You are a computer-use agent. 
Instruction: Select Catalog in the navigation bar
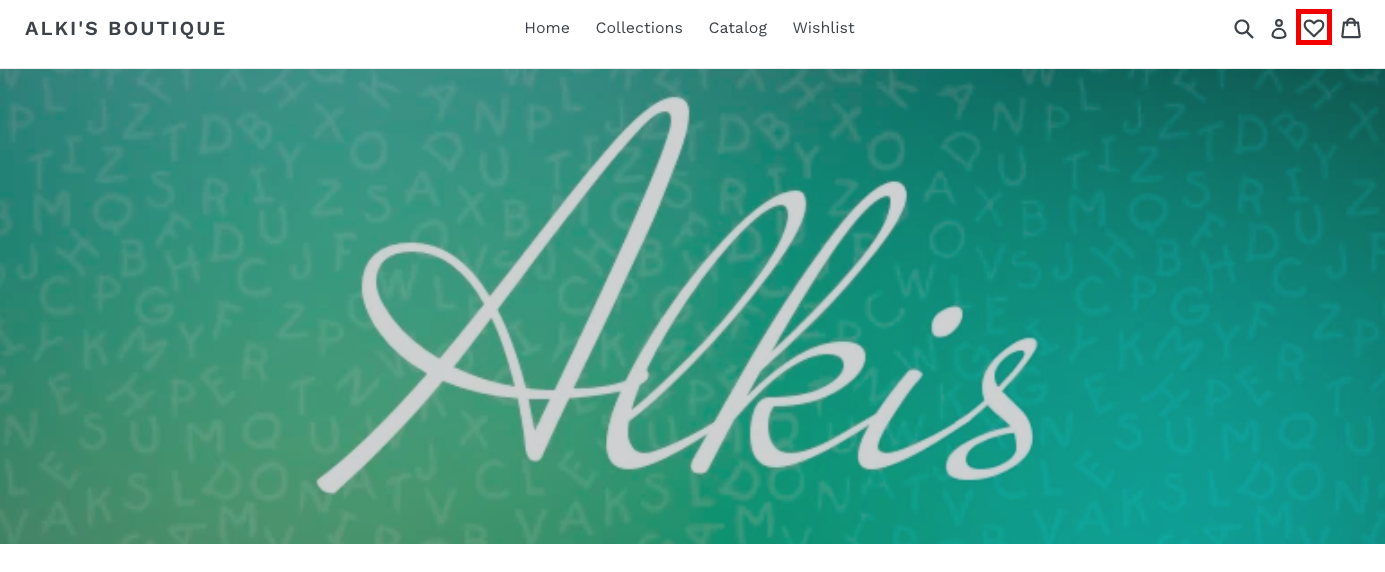pyautogui.click(x=738, y=28)
